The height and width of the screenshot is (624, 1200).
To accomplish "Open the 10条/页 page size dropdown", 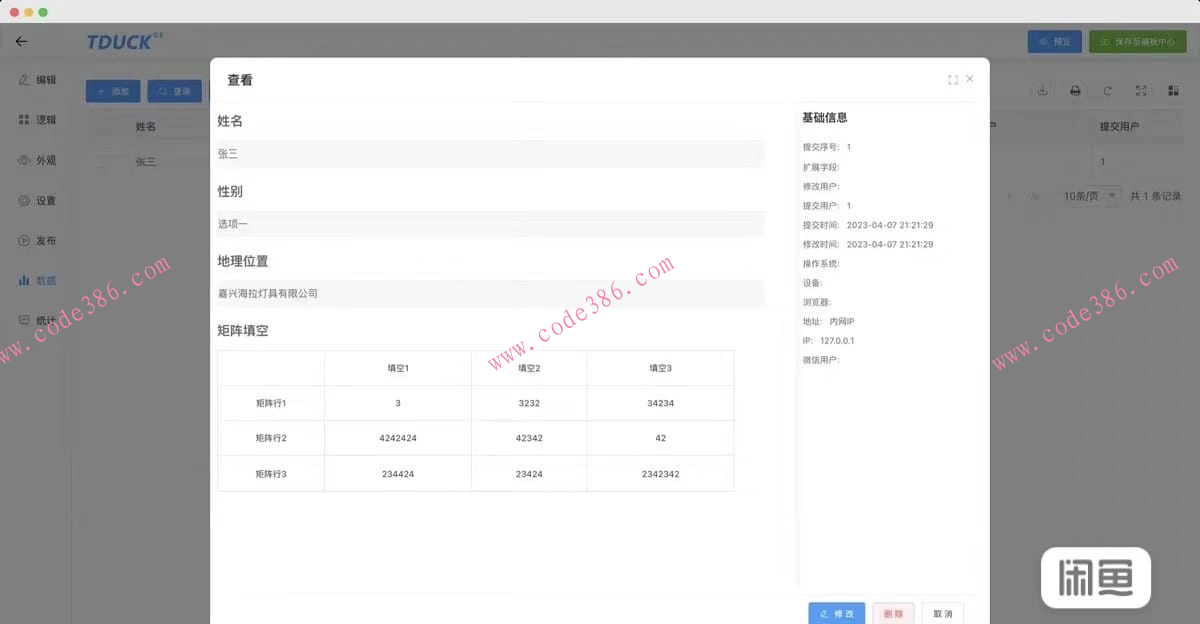I will coord(1091,196).
